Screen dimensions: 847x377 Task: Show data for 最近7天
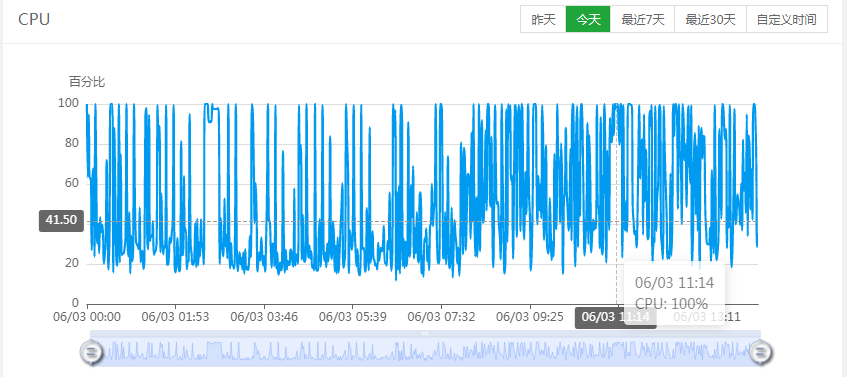(642, 19)
